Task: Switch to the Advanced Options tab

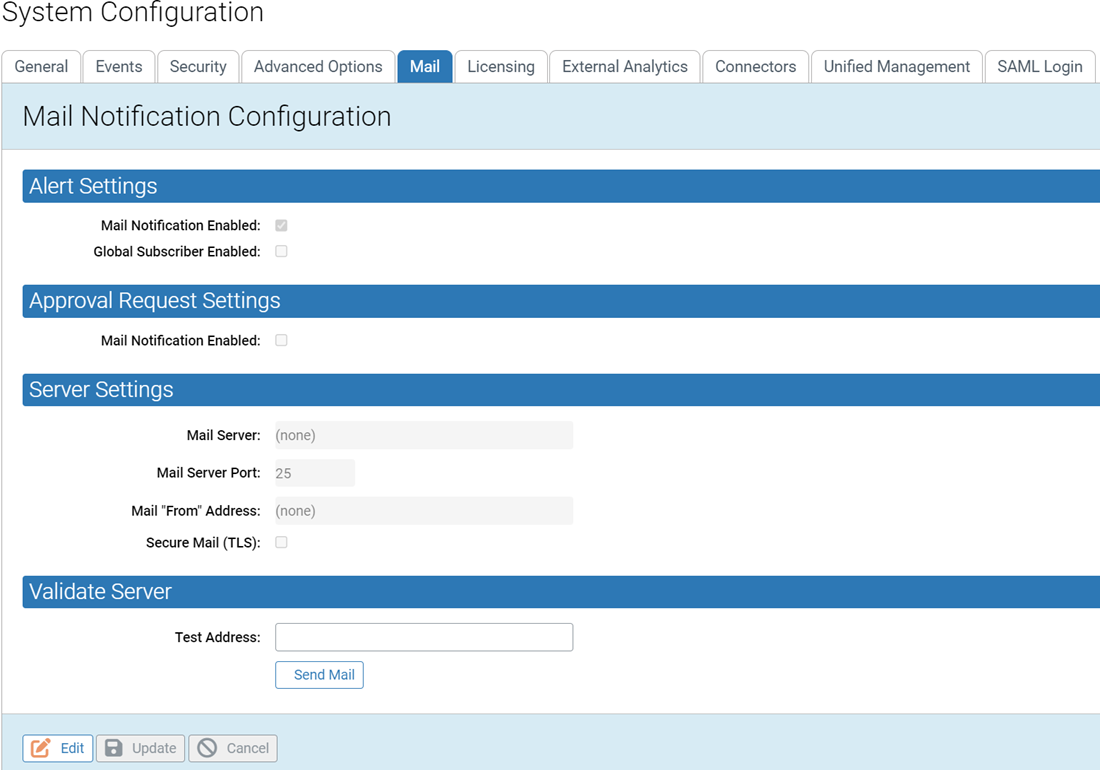Action: click(x=318, y=66)
